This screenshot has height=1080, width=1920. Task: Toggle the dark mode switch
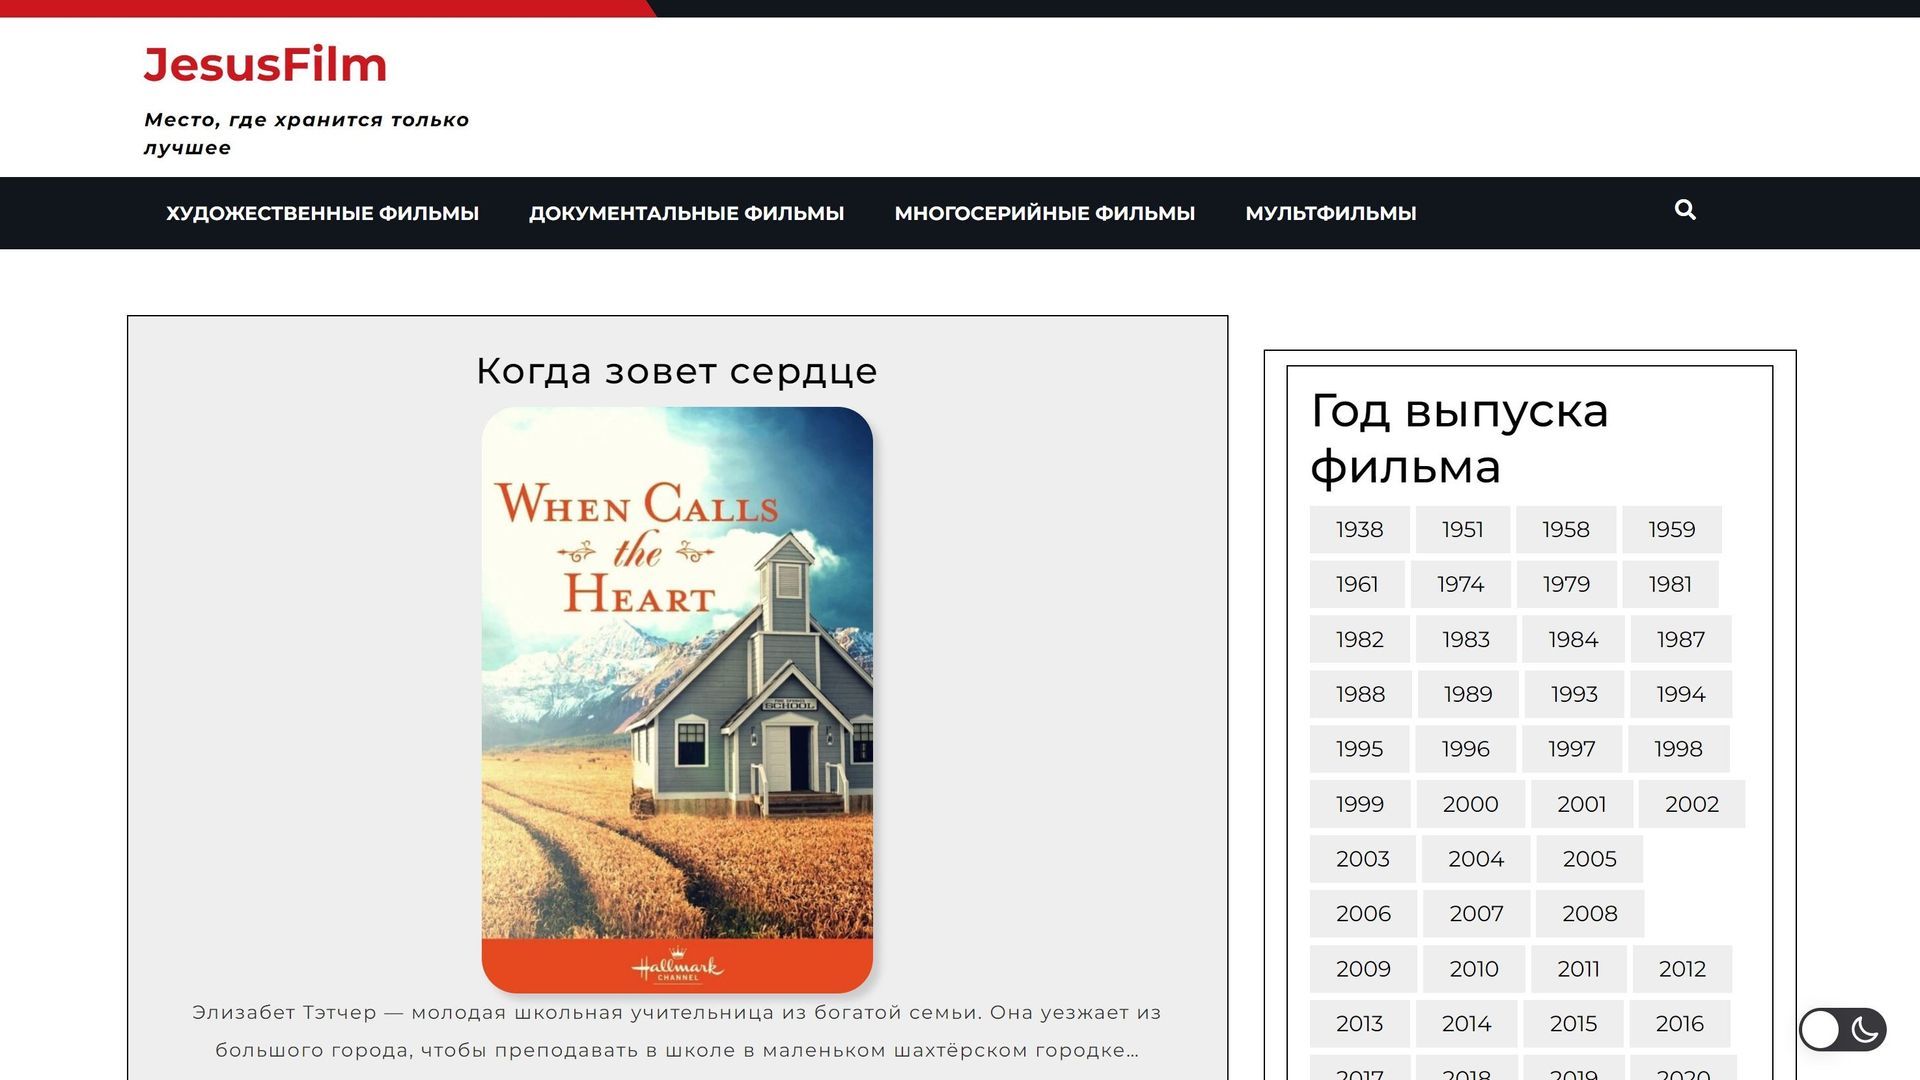[1842, 1029]
